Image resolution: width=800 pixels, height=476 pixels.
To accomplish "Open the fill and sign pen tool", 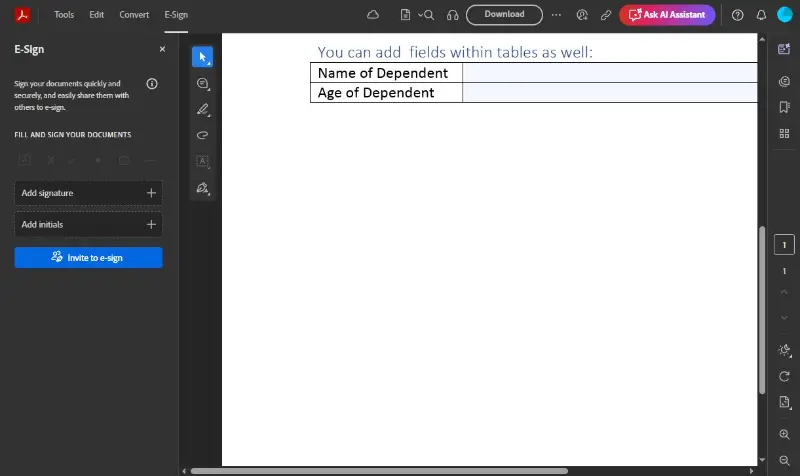I will point(202,187).
